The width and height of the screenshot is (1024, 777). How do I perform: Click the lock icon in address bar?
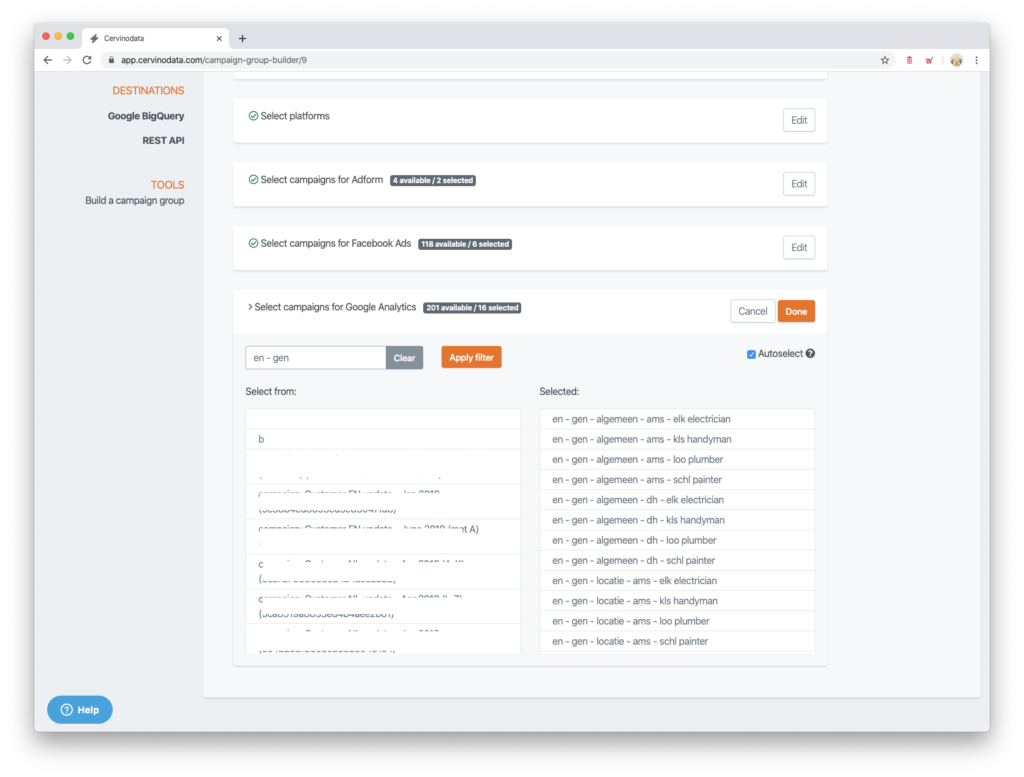[x=111, y=60]
